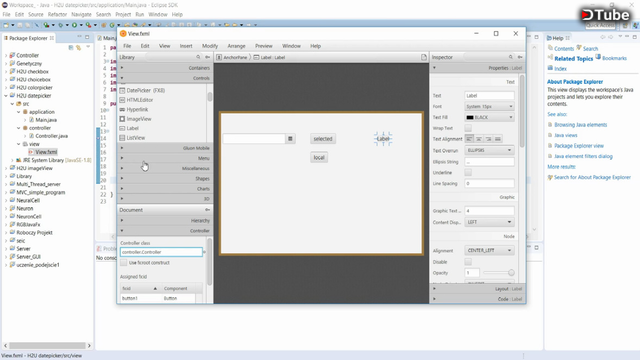
Task: Open the Text Fill BLACK dropdown
Action: coord(489,117)
